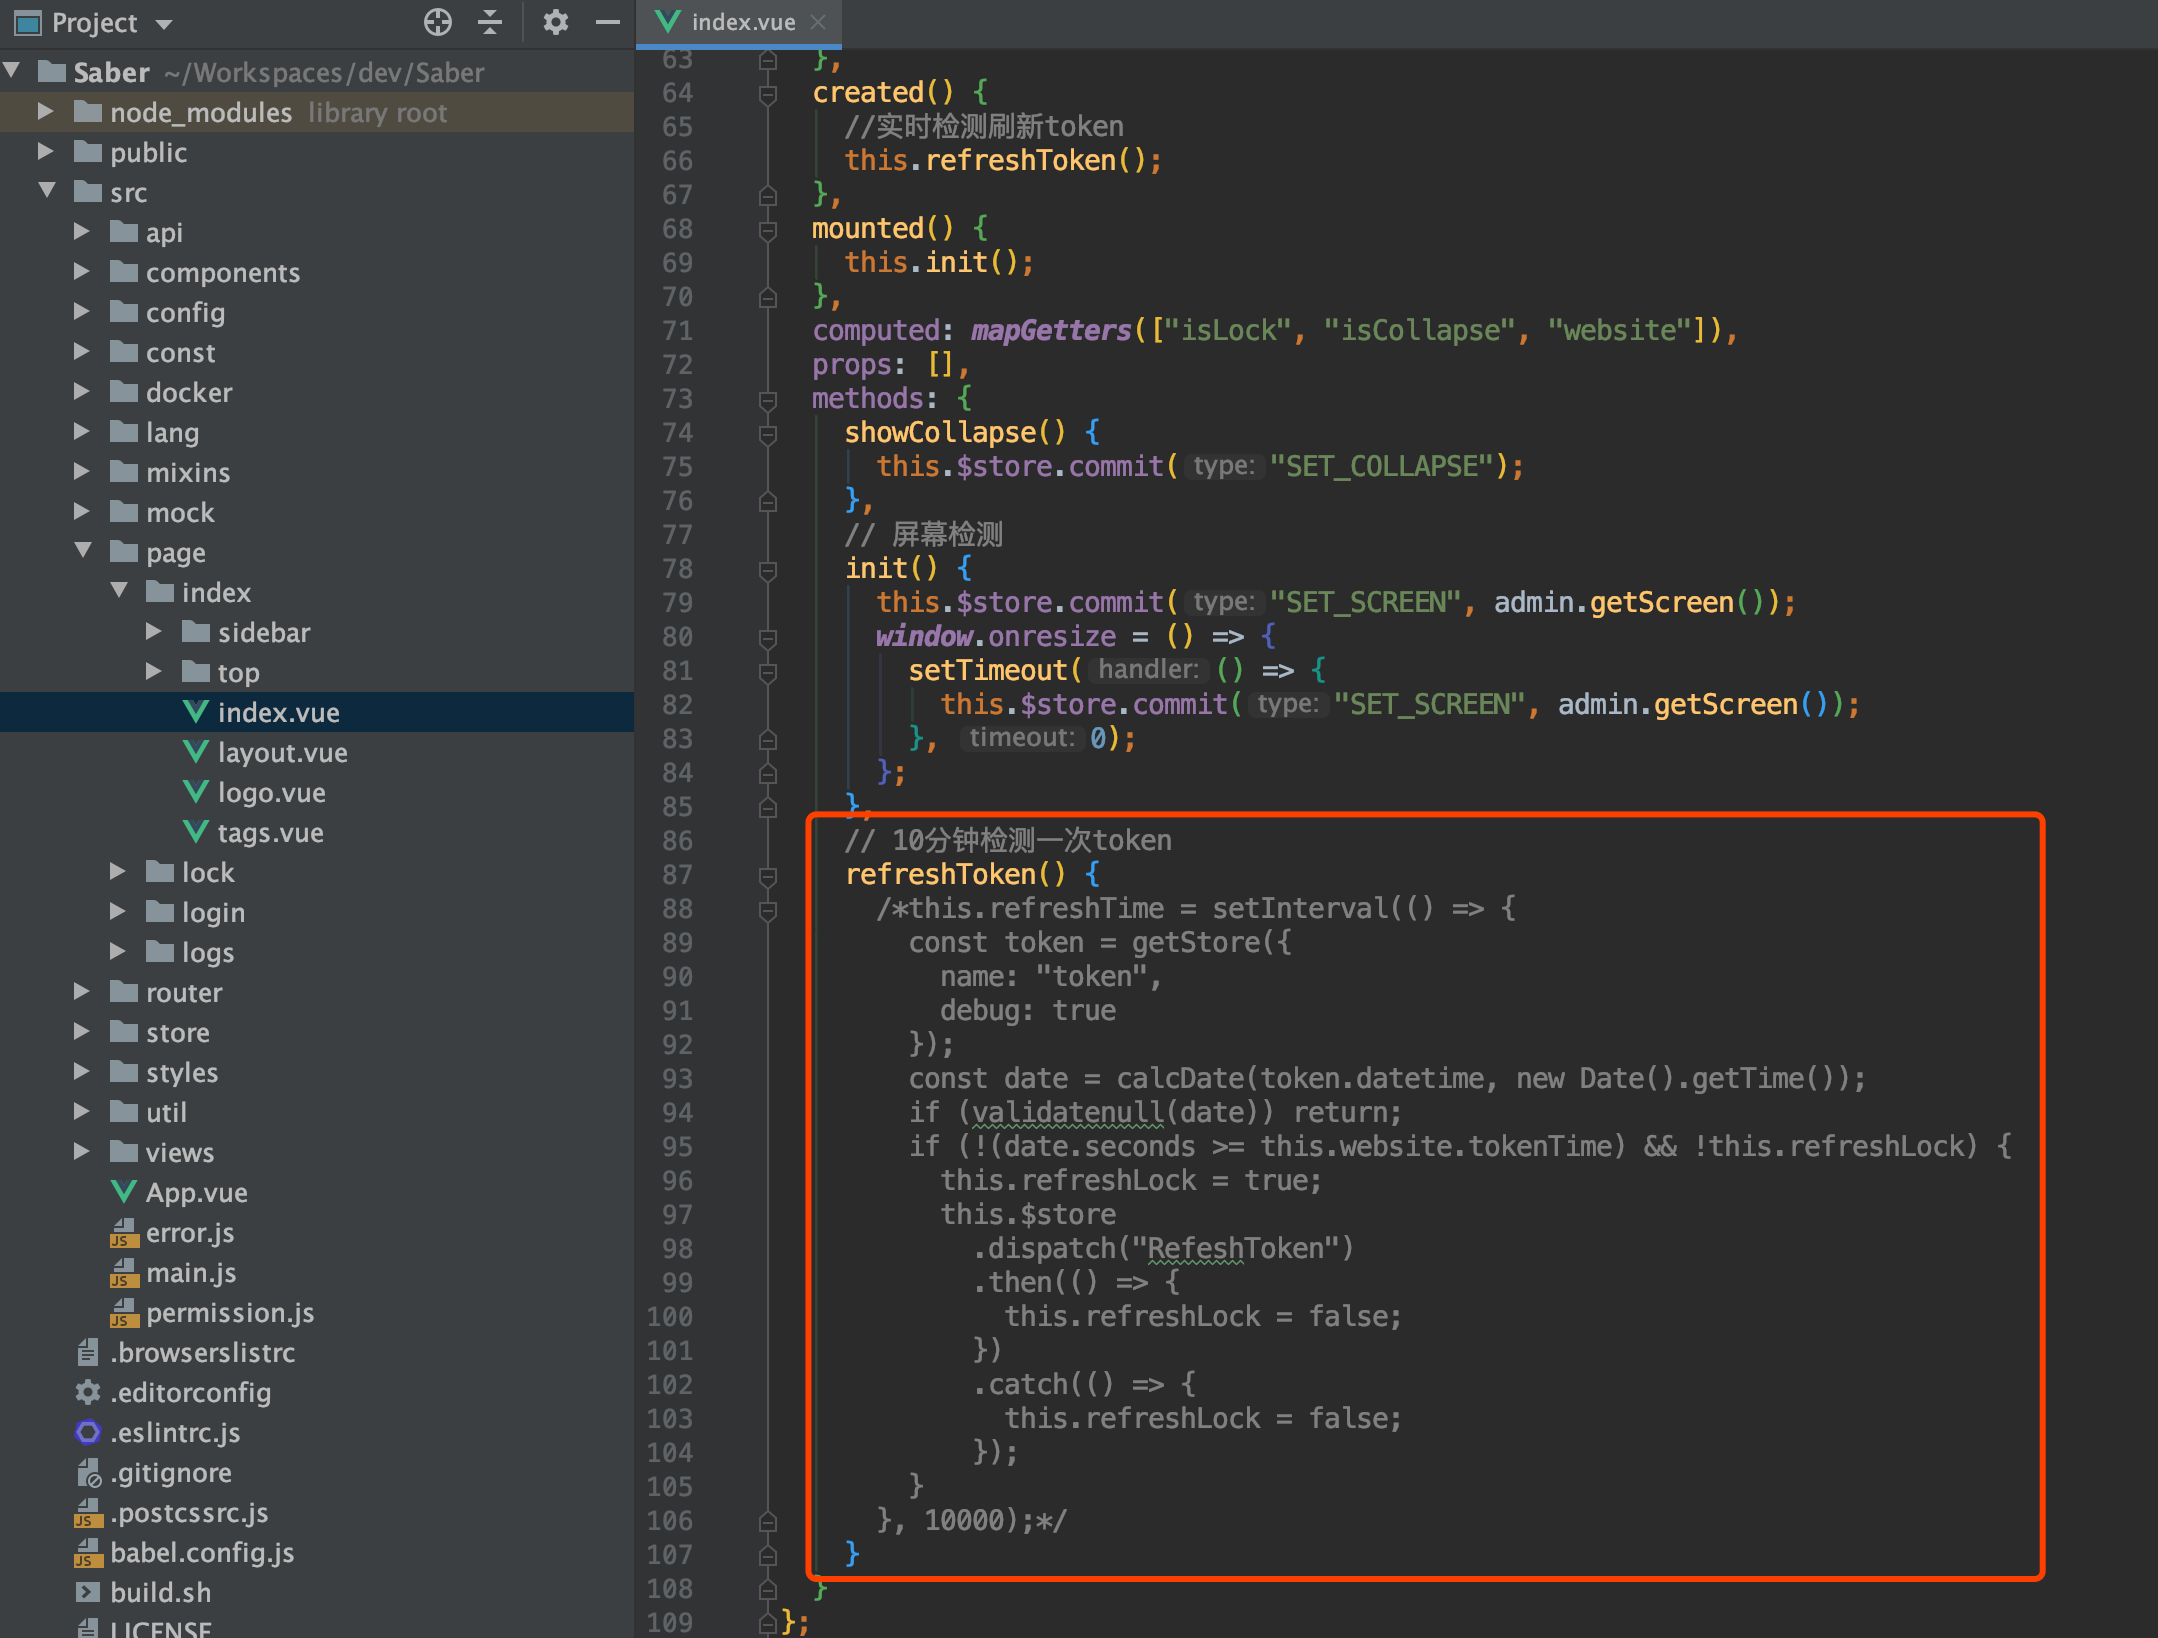The height and width of the screenshot is (1638, 2158).
Task: Expand the components folder
Action: (82, 272)
